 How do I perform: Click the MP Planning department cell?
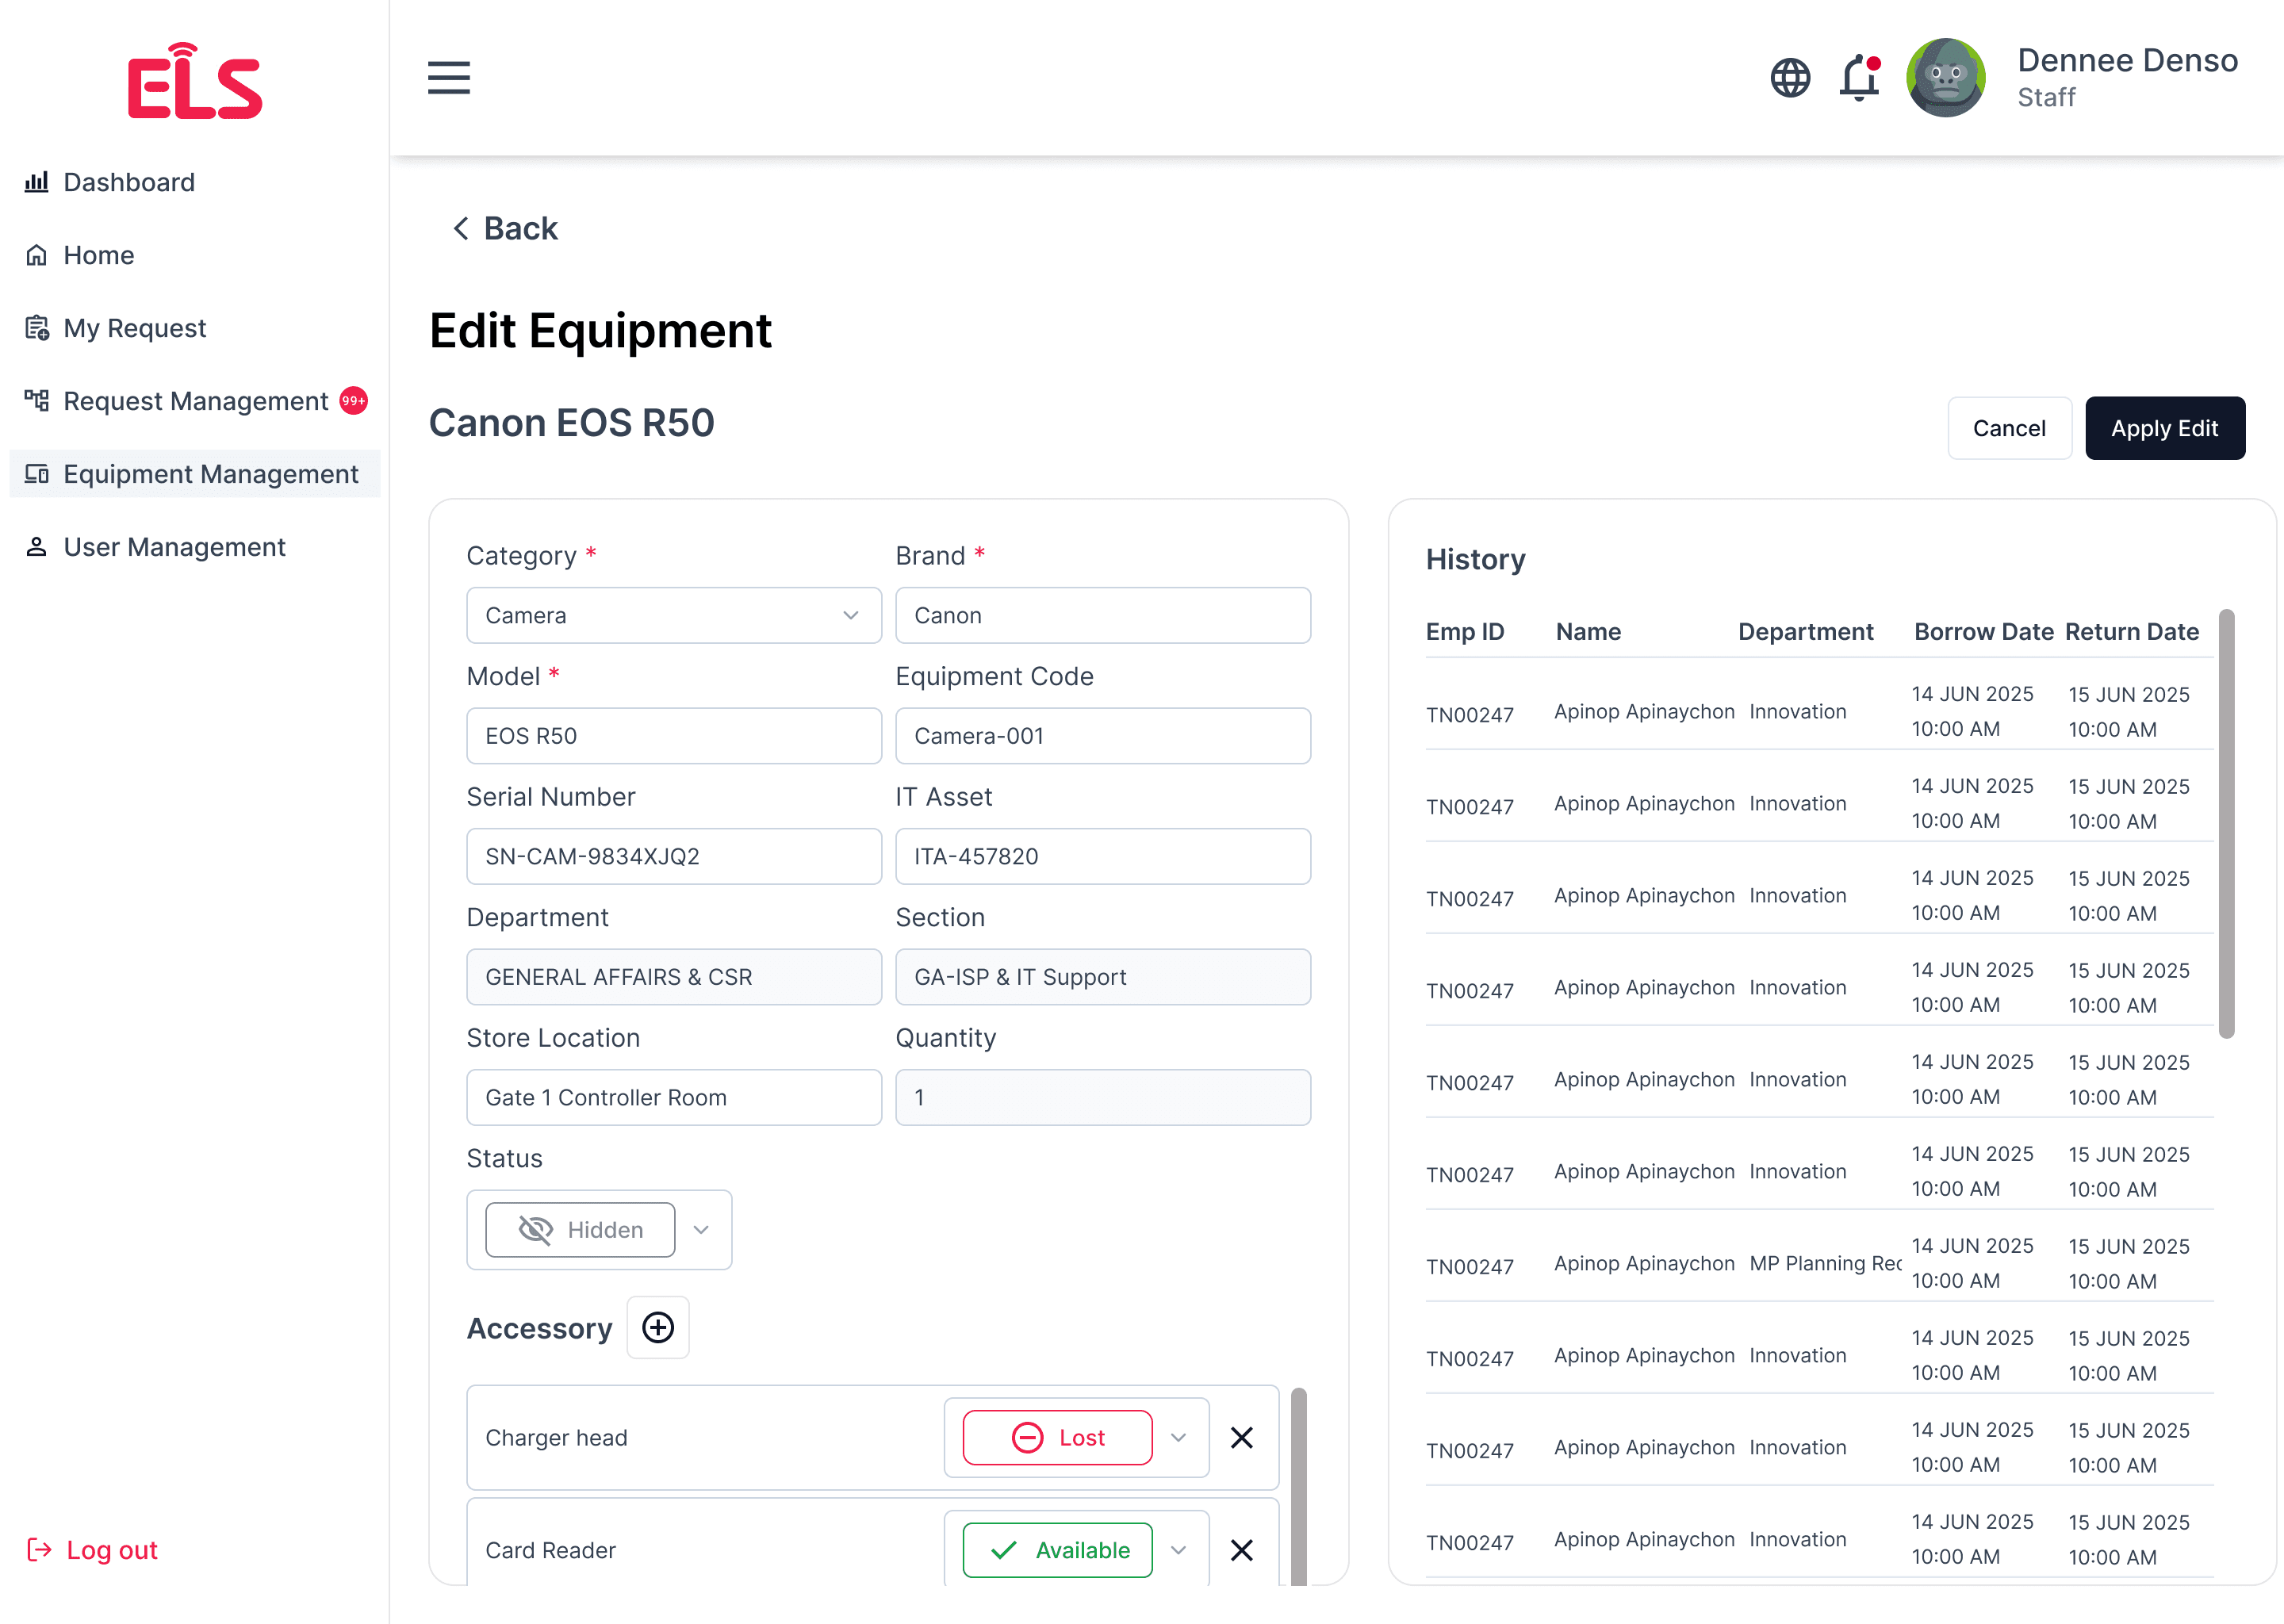(x=1825, y=1263)
